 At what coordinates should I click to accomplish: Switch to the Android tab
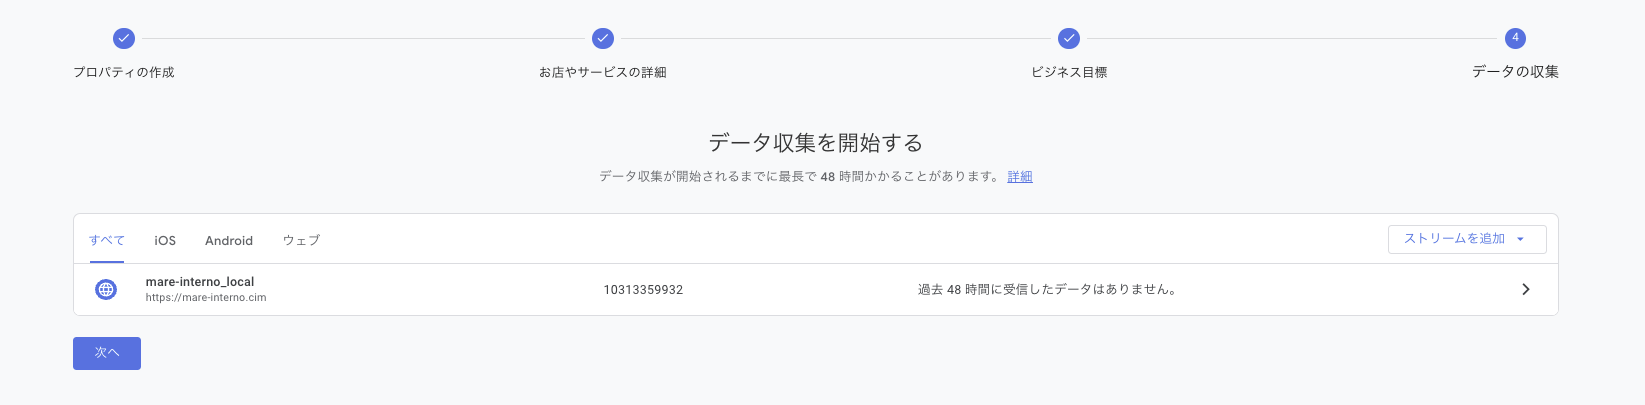pyautogui.click(x=229, y=241)
